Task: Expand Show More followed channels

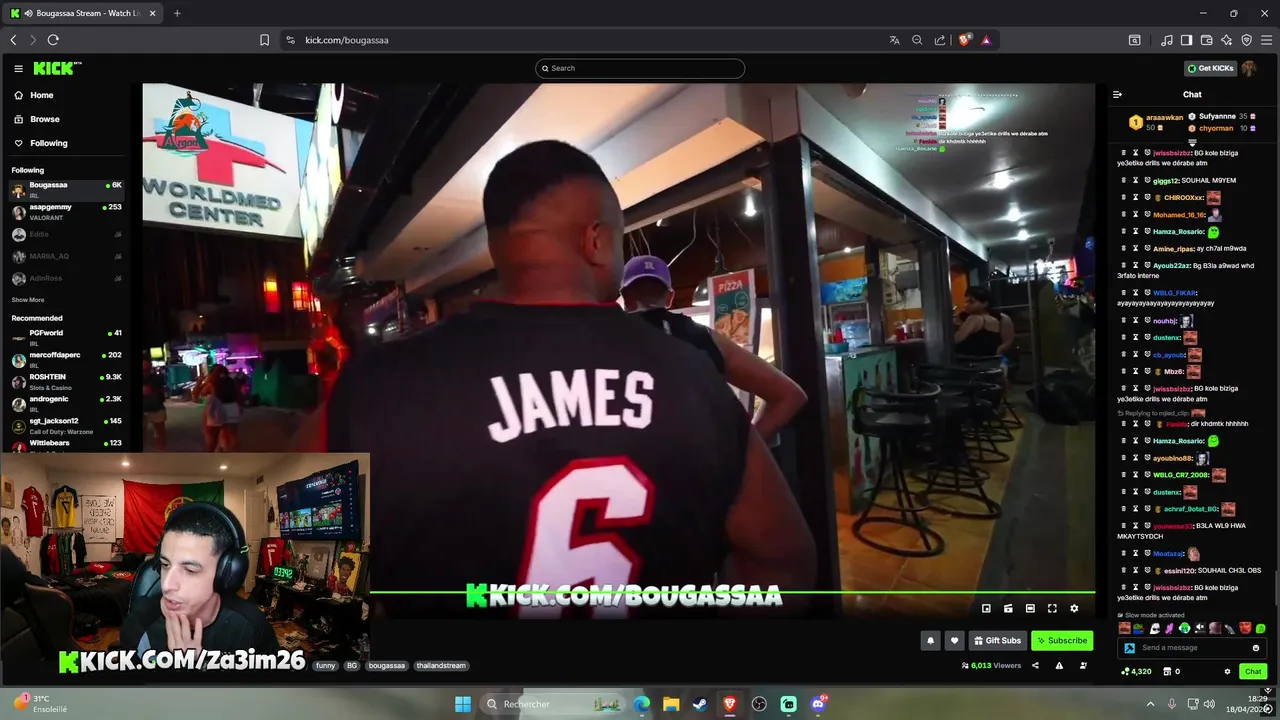Action: click(x=28, y=300)
